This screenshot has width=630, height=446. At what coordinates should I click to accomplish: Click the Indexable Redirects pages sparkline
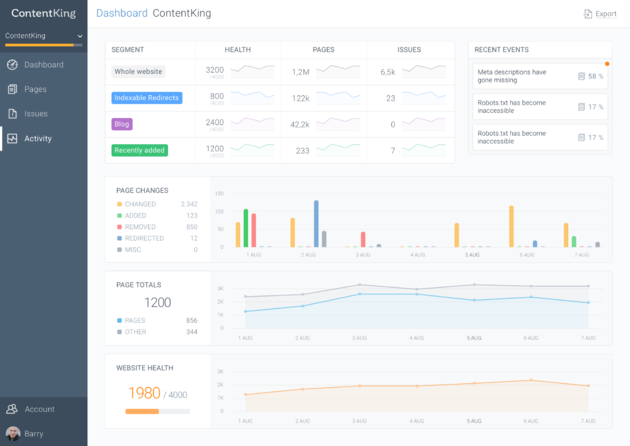click(x=338, y=98)
